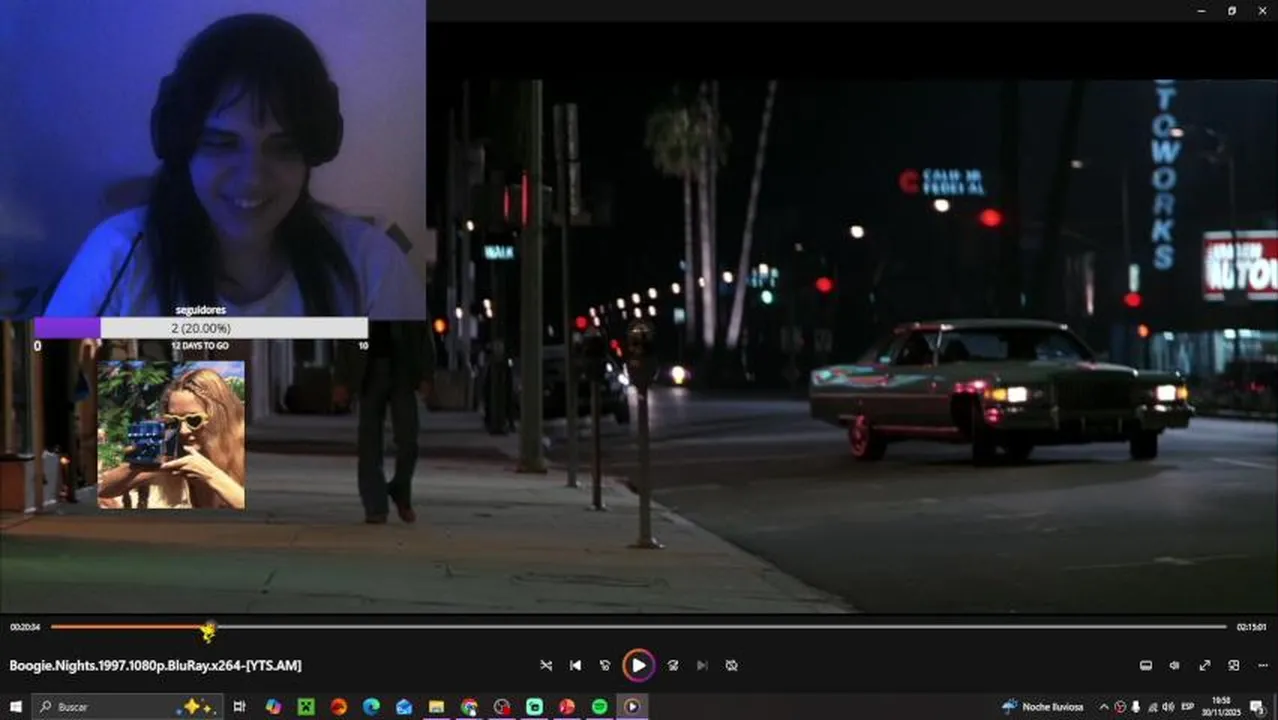1278x720 pixels.
Task: Go to the next track
Action: [702, 665]
